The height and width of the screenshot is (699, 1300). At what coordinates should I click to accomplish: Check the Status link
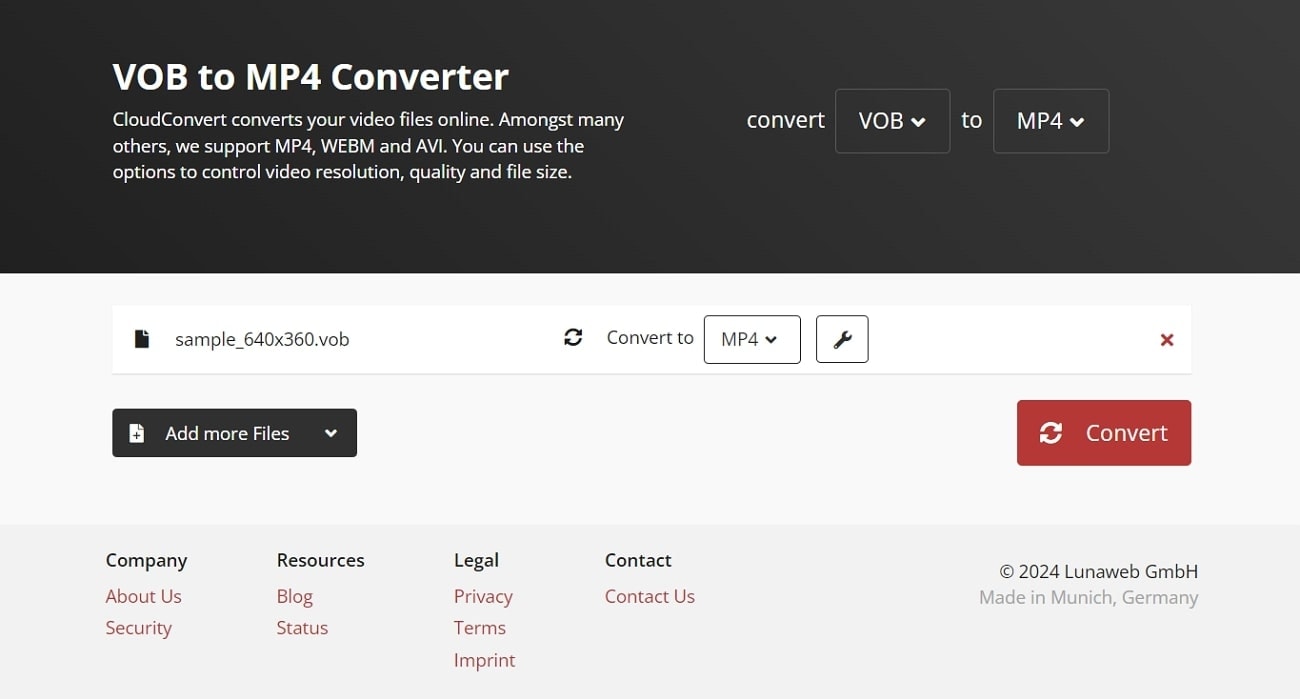pos(303,628)
